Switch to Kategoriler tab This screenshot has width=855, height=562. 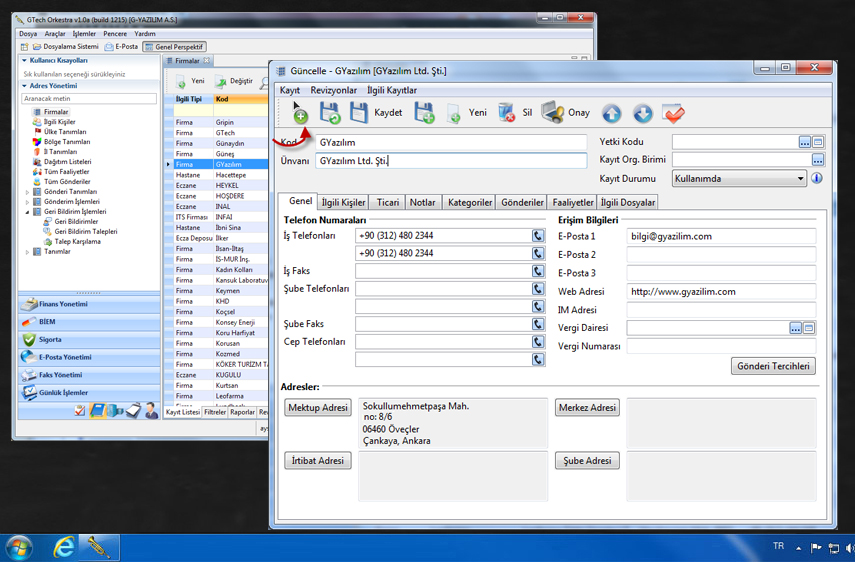pos(469,202)
